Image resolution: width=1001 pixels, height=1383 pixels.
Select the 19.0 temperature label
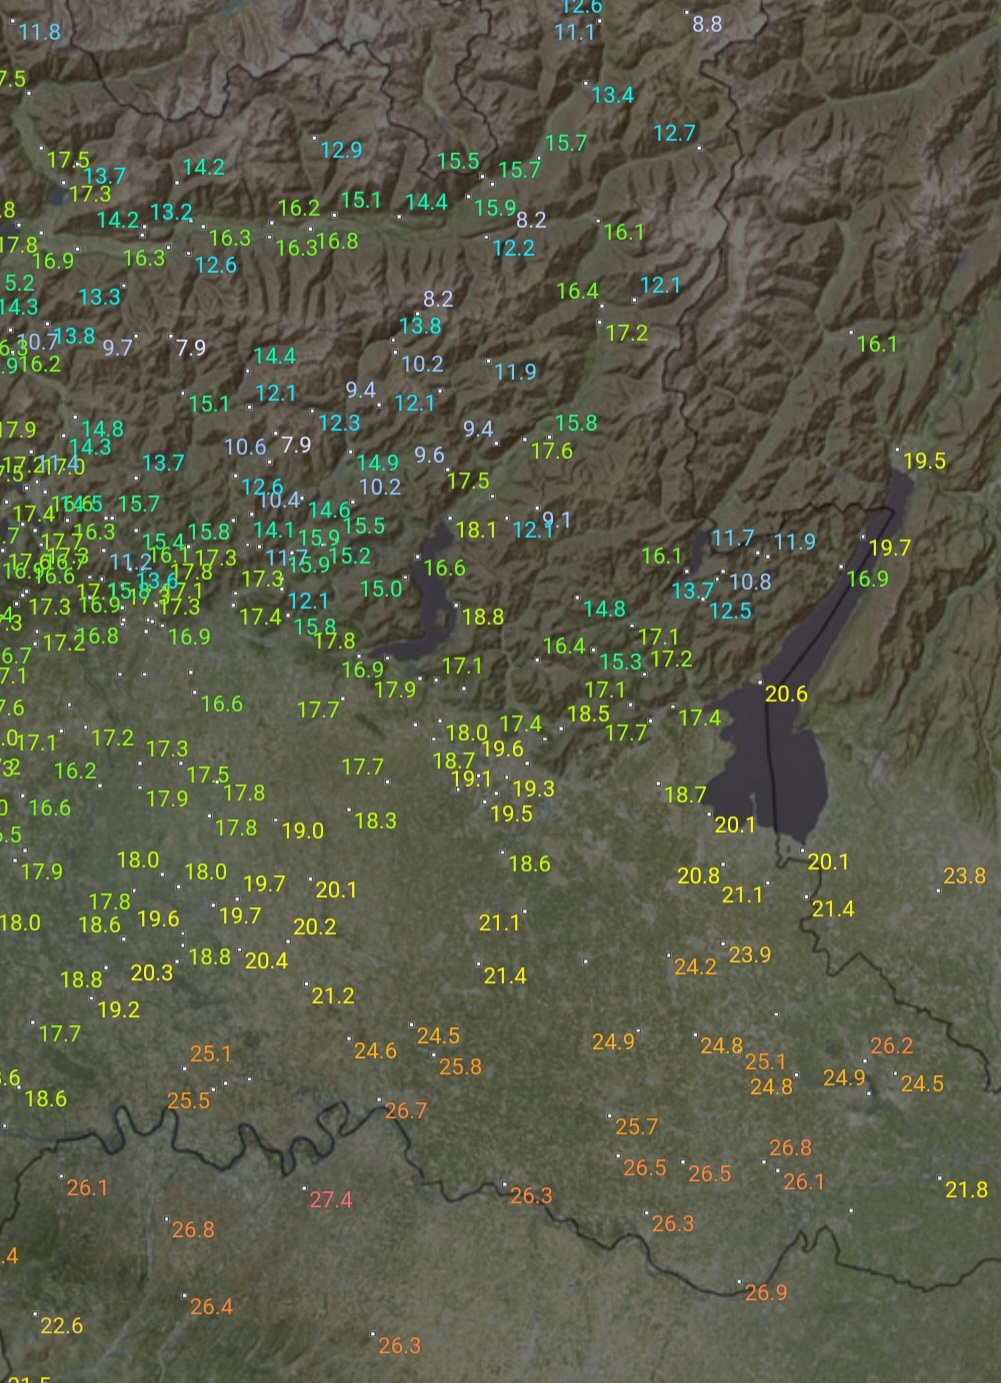coord(303,831)
